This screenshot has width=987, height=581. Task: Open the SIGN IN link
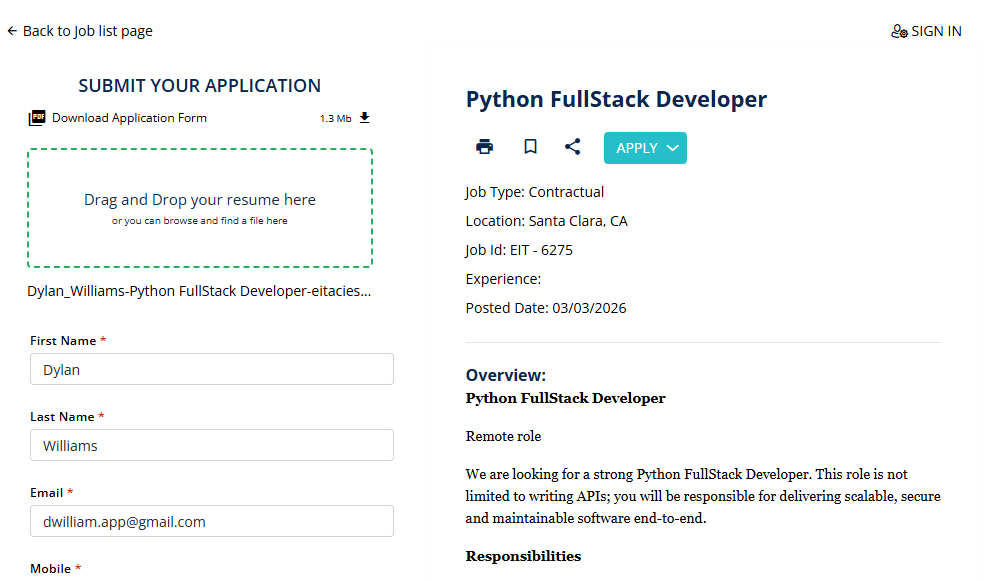pyautogui.click(x=936, y=31)
